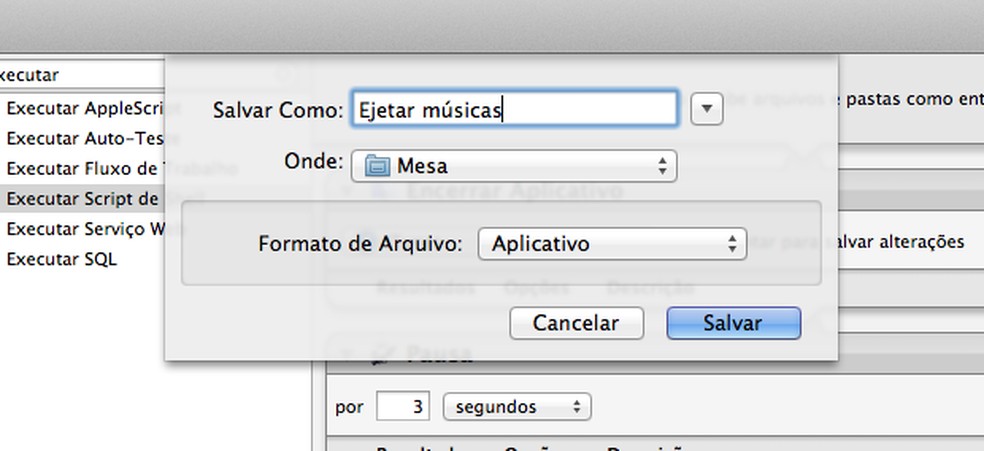Select Executar Serviço Web action
984x451 pixels.
click(x=83, y=228)
